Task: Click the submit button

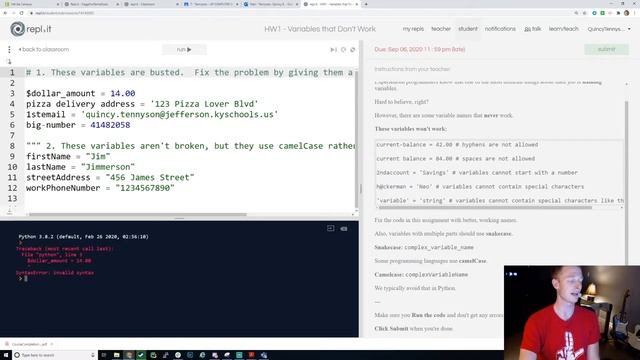Action: pos(606,49)
